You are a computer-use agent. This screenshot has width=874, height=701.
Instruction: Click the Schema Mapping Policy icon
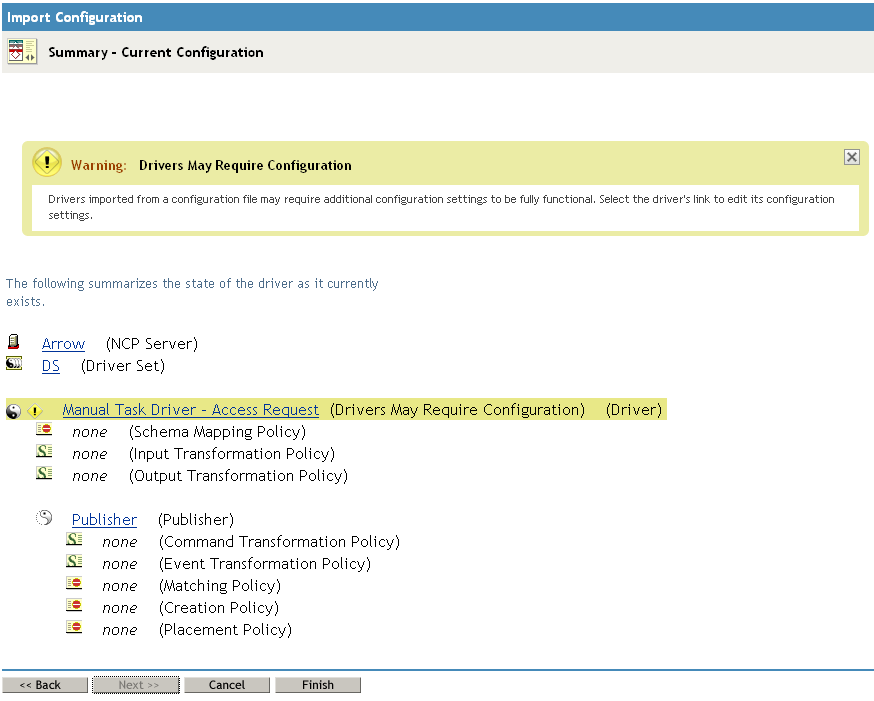coord(45,430)
